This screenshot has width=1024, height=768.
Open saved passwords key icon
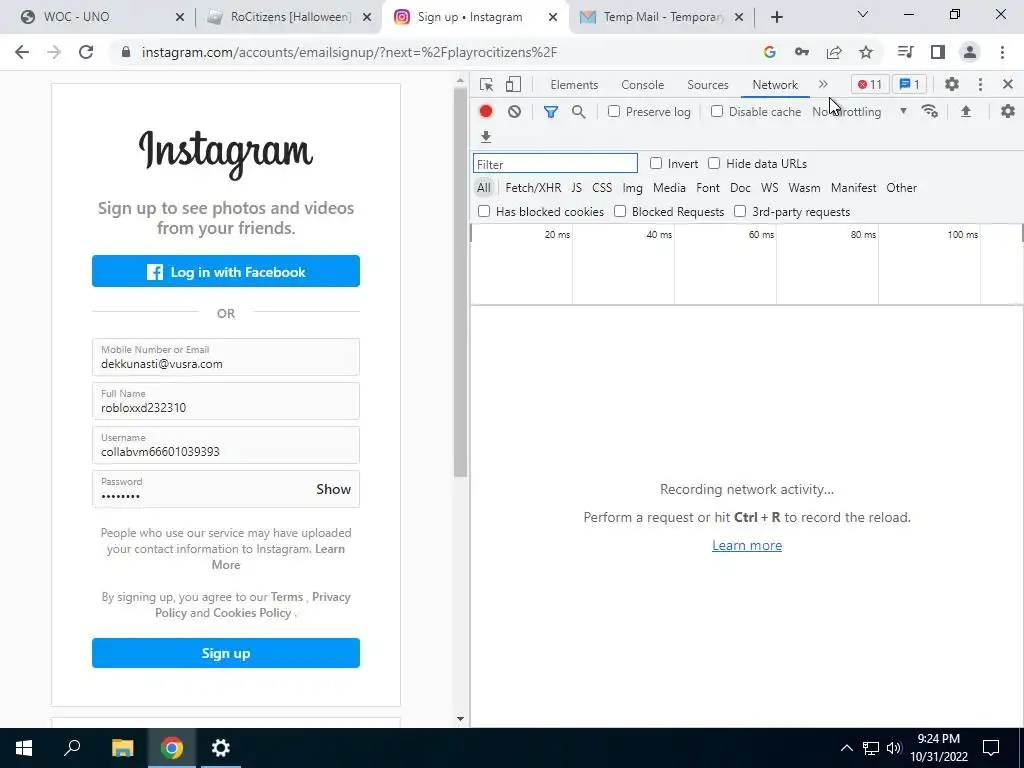(801, 52)
